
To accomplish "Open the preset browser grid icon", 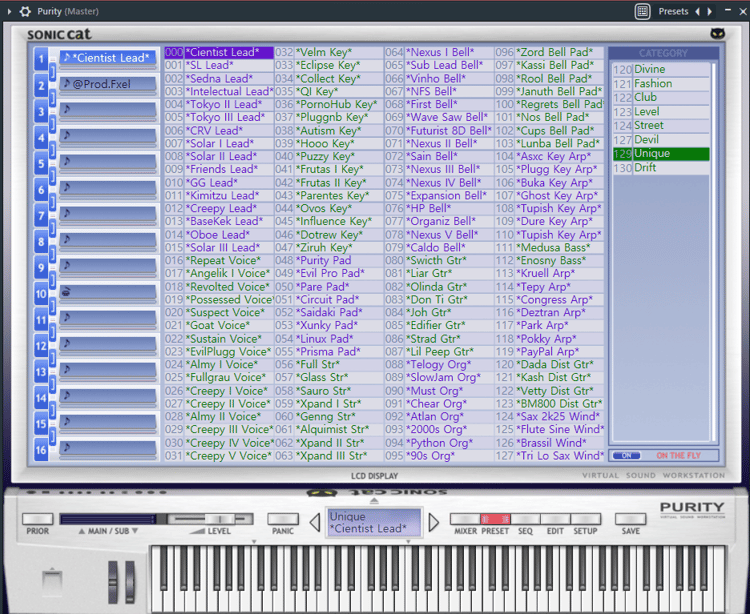I will 642,11.
